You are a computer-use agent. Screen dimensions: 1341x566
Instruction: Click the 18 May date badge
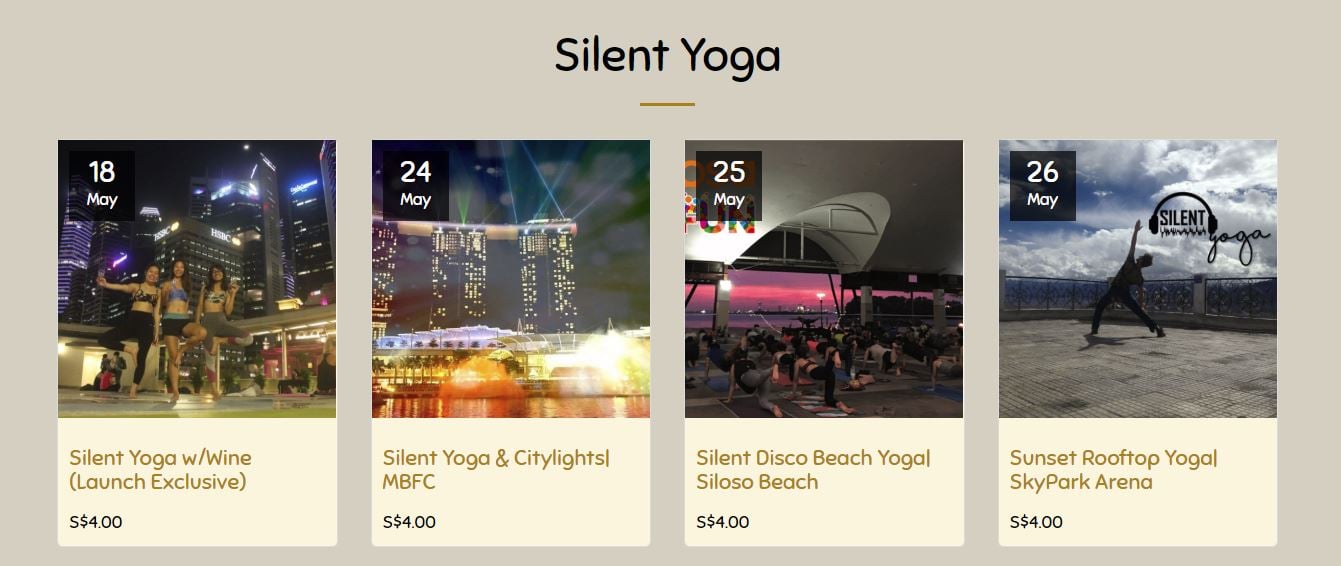pyautogui.click(x=102, y=184)
